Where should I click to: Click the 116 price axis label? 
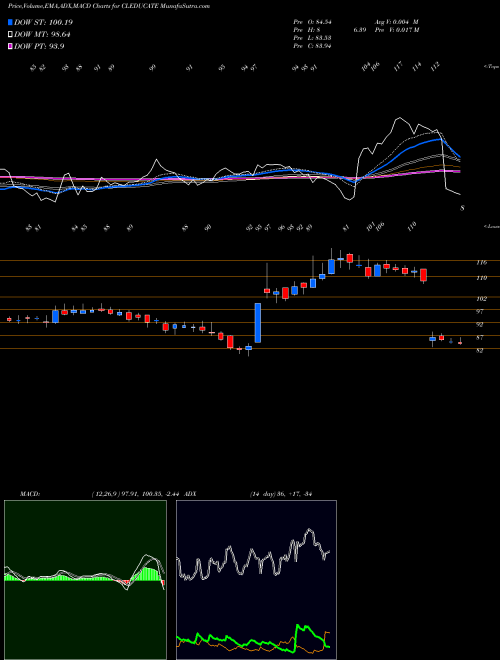tap(481, 263)
